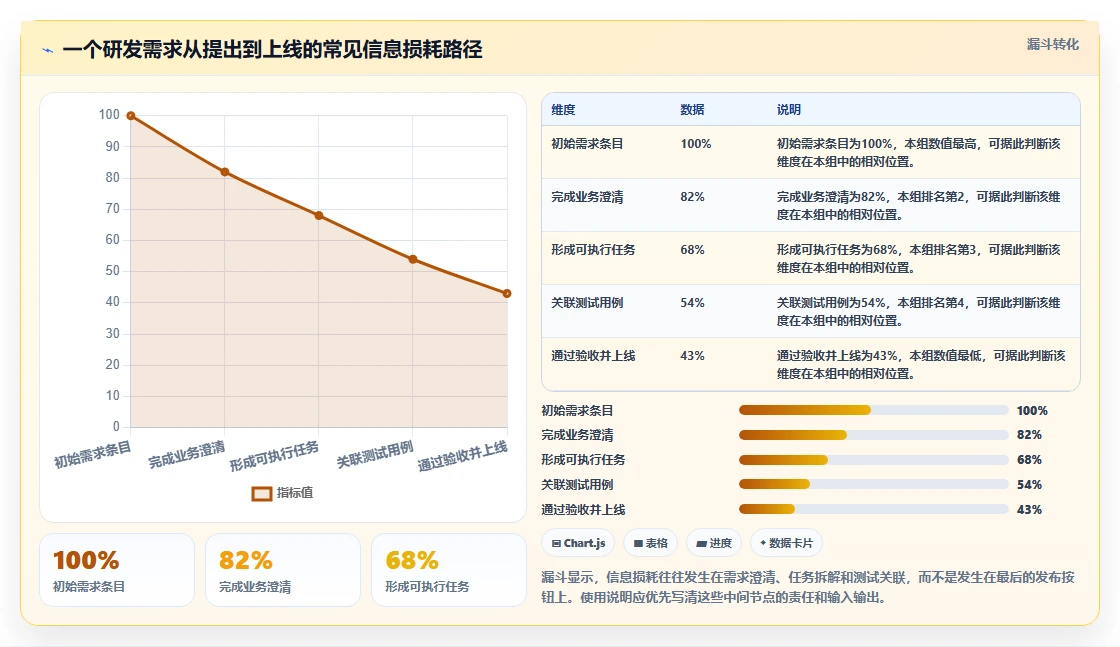Click 初始需求条目 in table 维度 column
Screen dimensions: 1120x647
pyautogui.click(x=587, y=144)
